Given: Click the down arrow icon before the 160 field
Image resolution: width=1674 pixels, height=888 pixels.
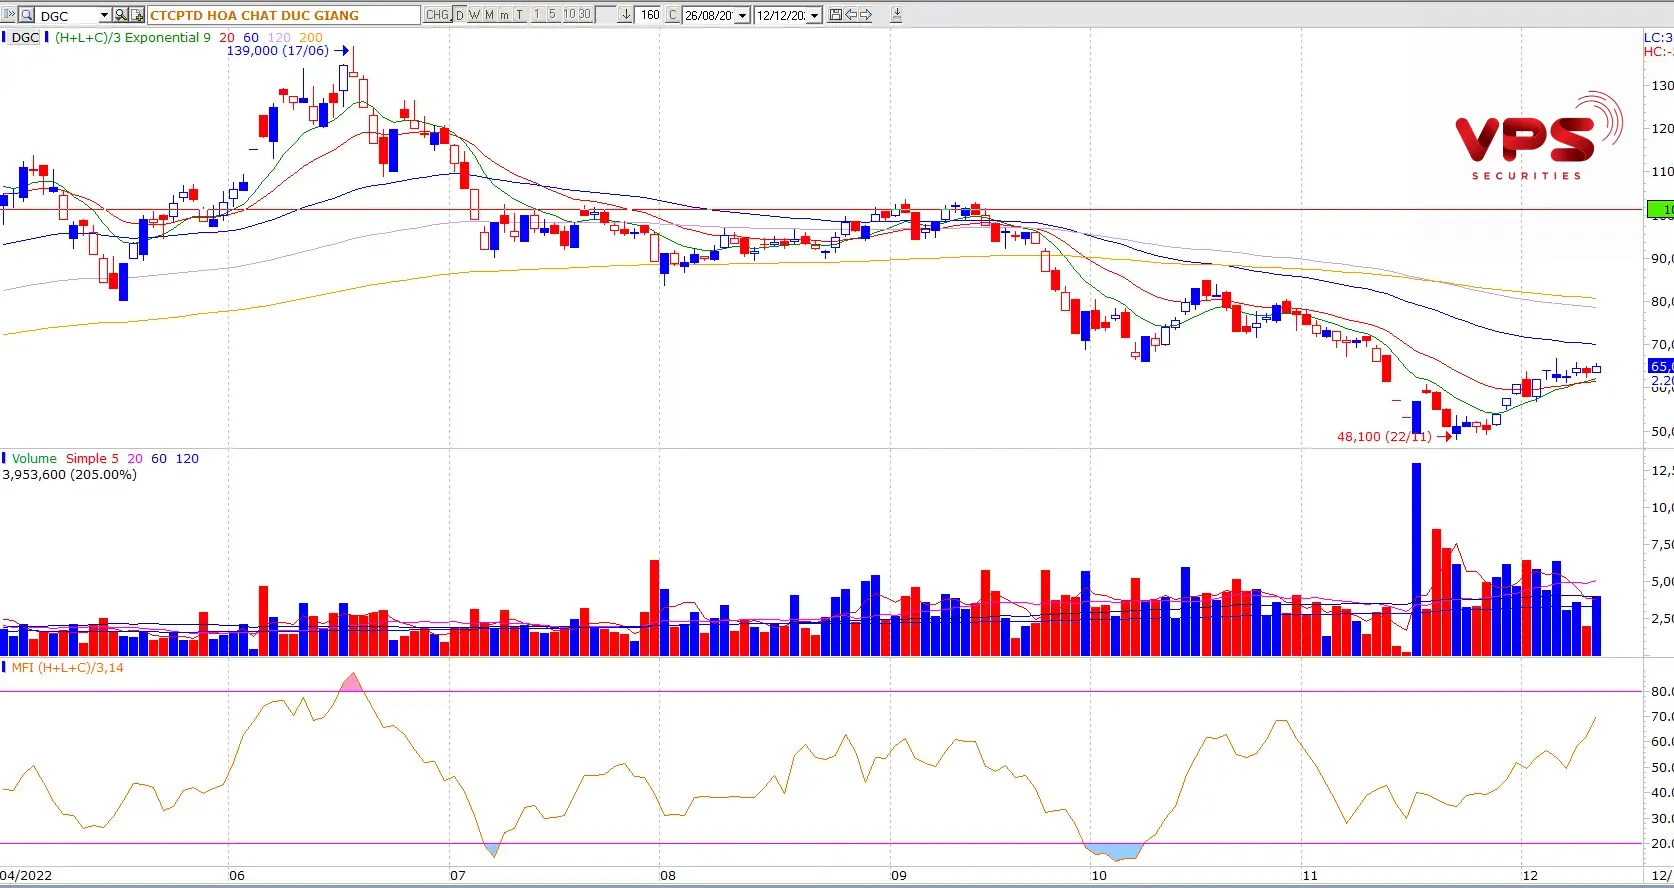Looking at the screenshot, I should [626, 15].
